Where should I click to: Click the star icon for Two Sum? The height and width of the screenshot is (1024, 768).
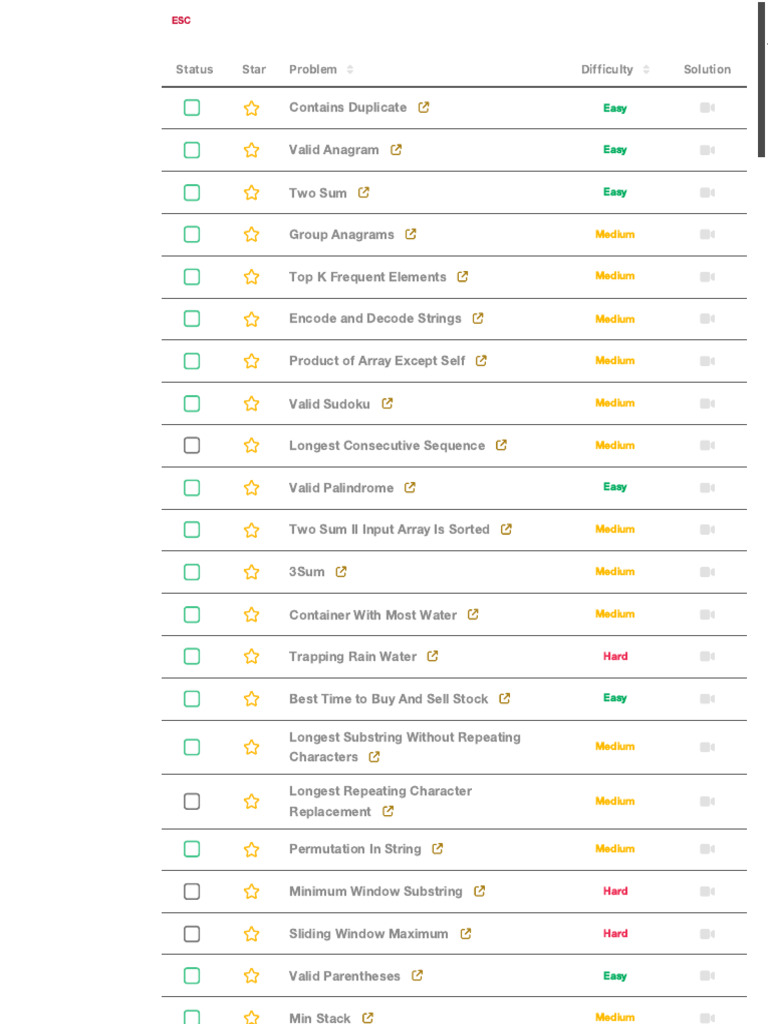[x=251, y=193]
